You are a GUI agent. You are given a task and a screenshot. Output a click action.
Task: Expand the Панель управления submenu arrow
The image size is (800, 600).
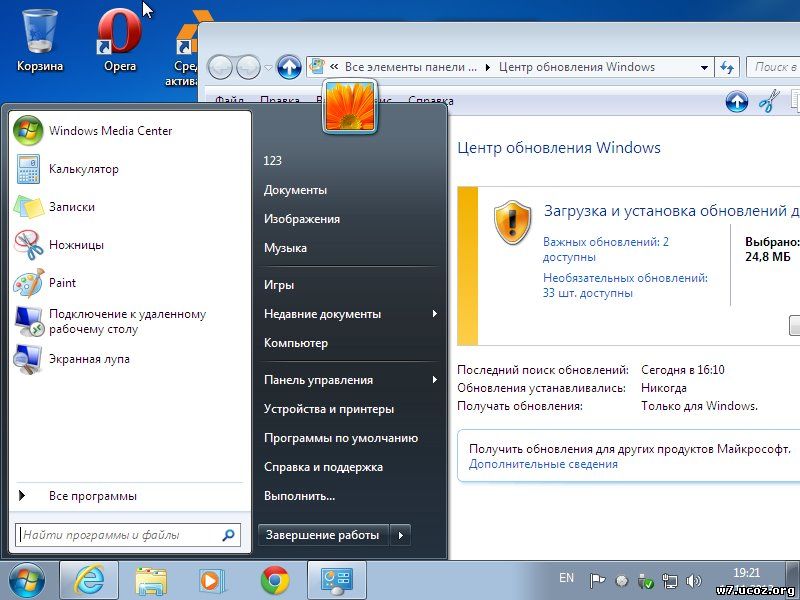(434, 380)
